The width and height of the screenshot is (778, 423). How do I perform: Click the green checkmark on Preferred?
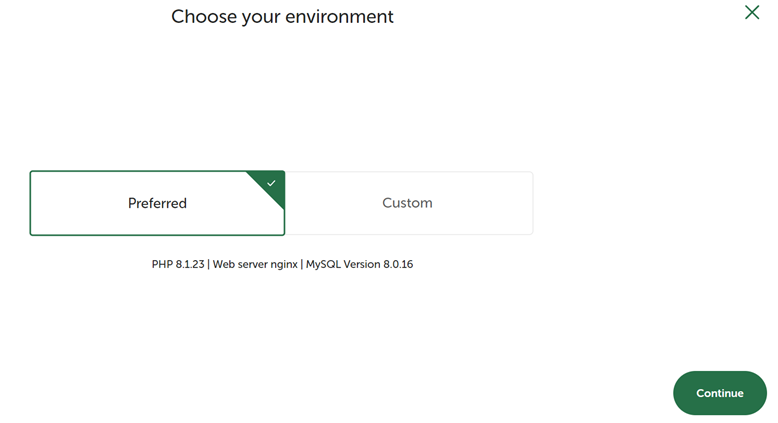[271, 184]
